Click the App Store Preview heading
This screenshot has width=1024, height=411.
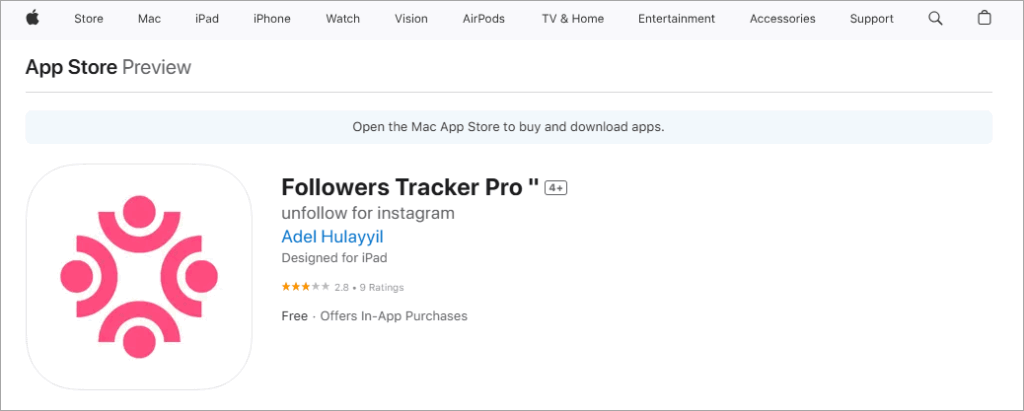(x=108, y=67)
